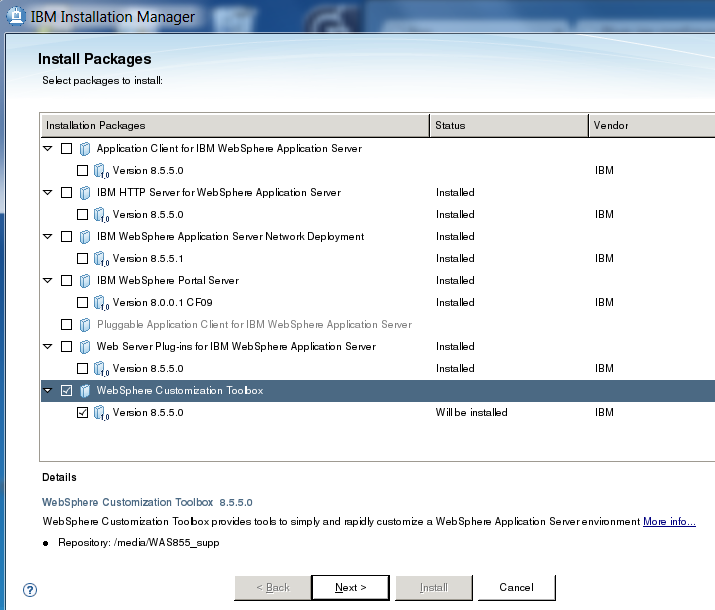
Task: Open the help question mark icon
Action: [x=30, y=589]
